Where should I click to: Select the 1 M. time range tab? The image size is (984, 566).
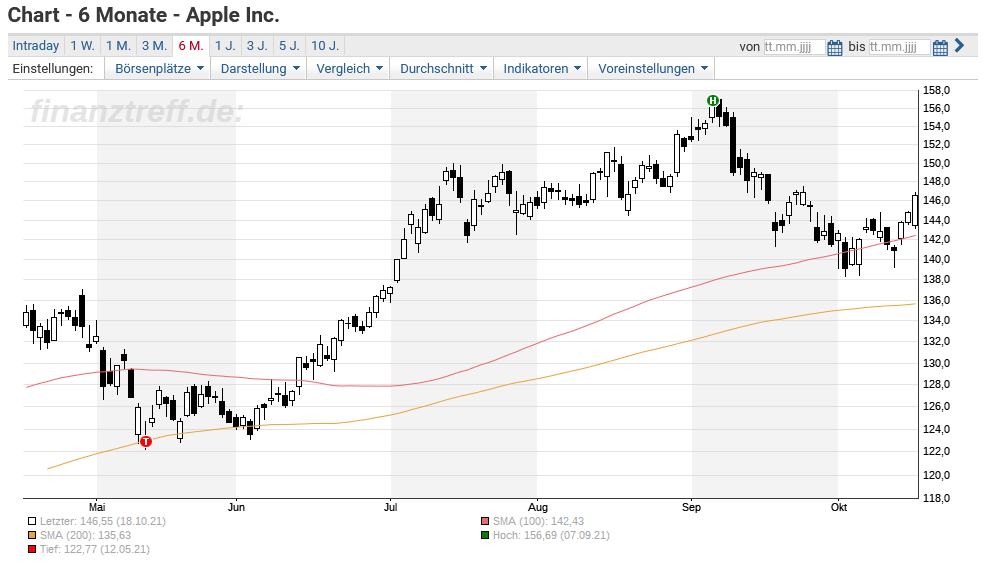[x=118, y=46]
